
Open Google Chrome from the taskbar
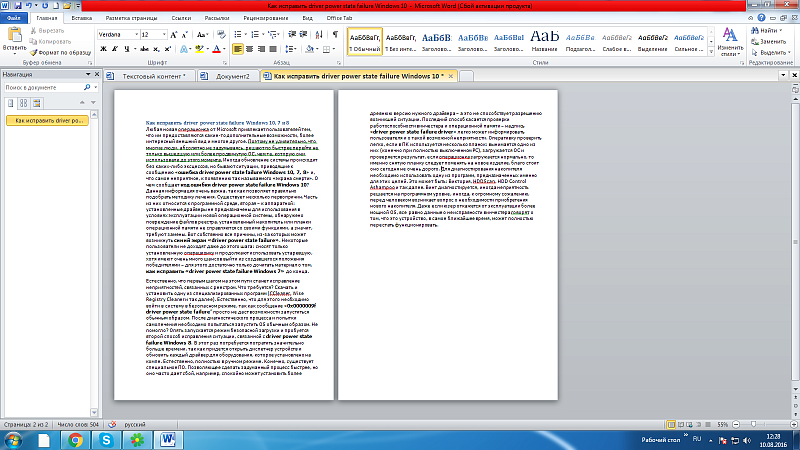pos(75,440)
